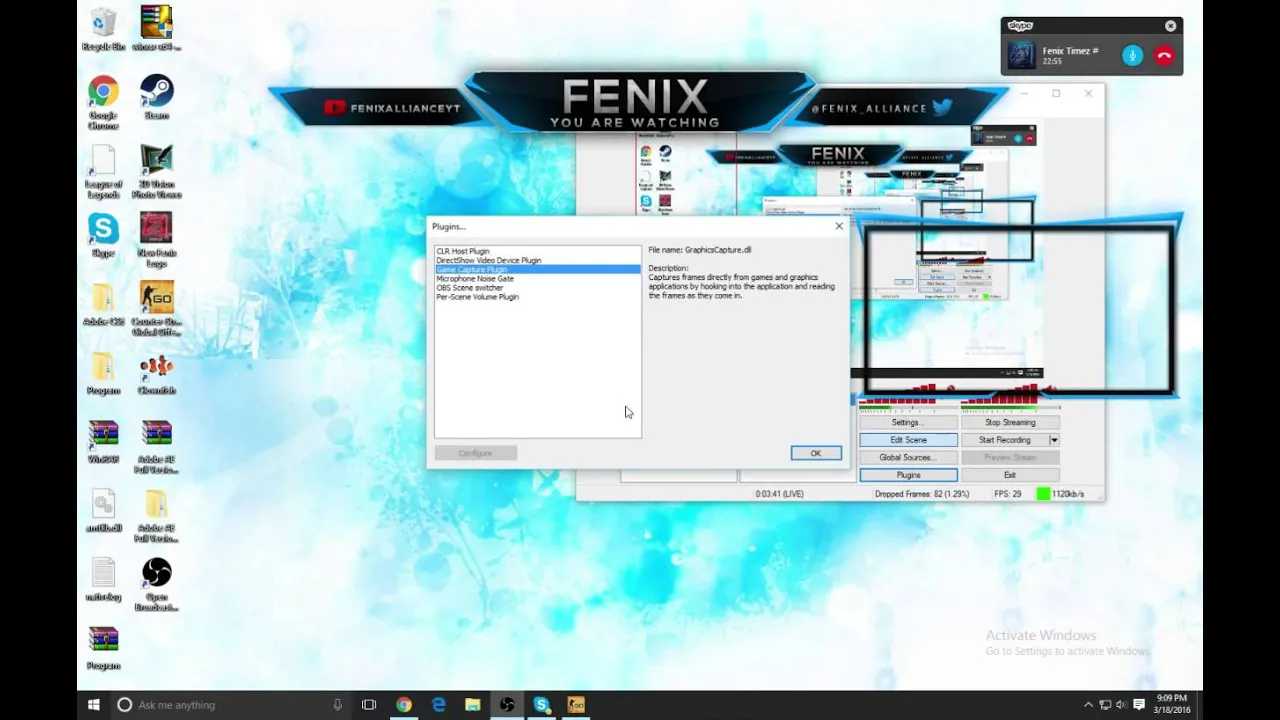Expand the Start Recording dropdown arrow
Image resolution: width=1280 pixels, height=720 pixels.
click(1054, 440)
